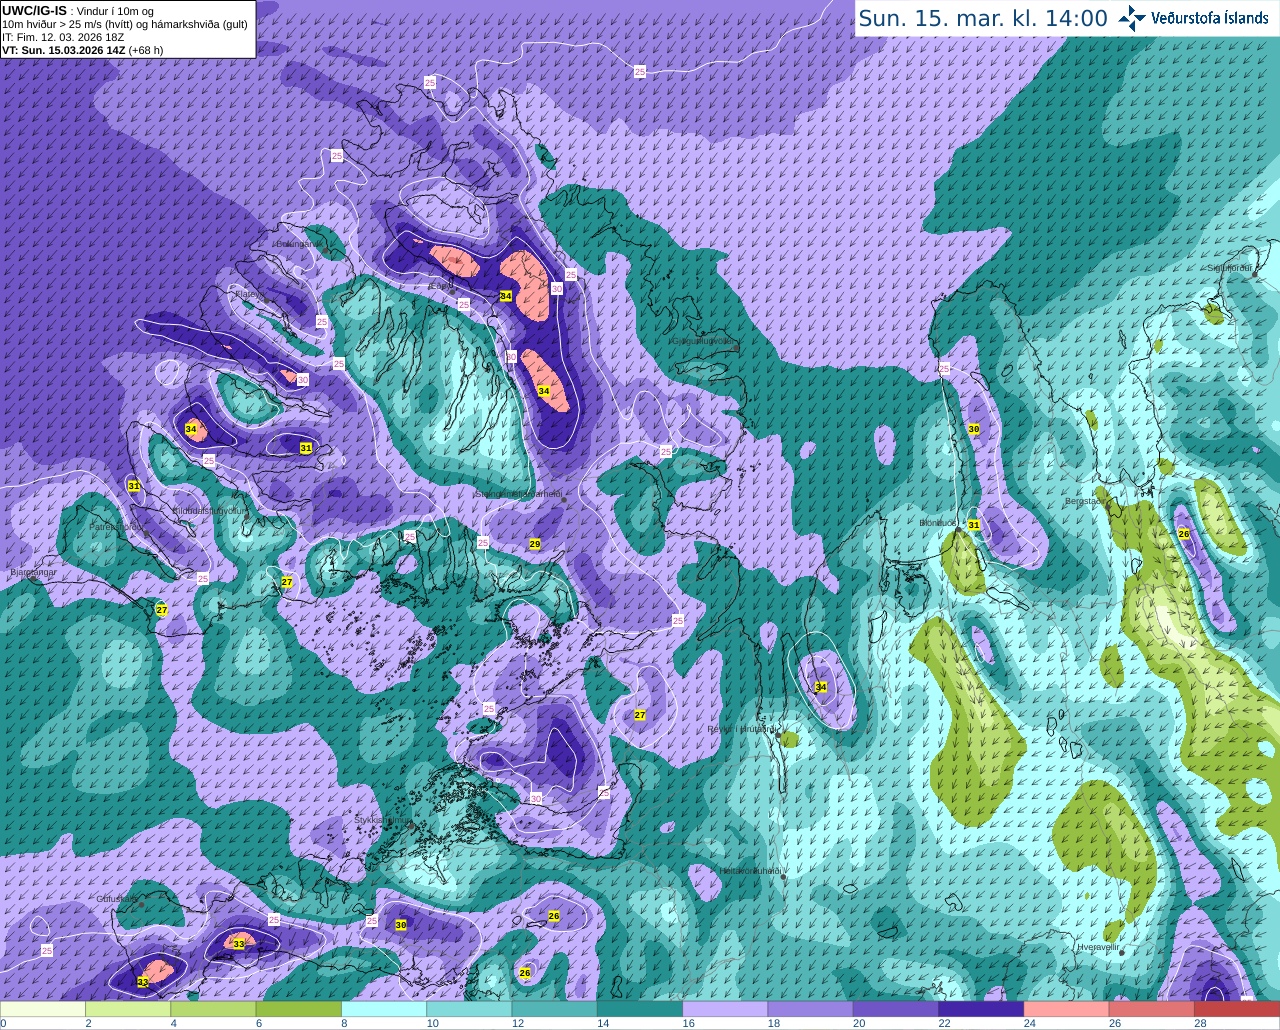This screenshot has width=1280, height=1030.
Task: Click the 12–14 teal legend swatch
Action: 555,1009
